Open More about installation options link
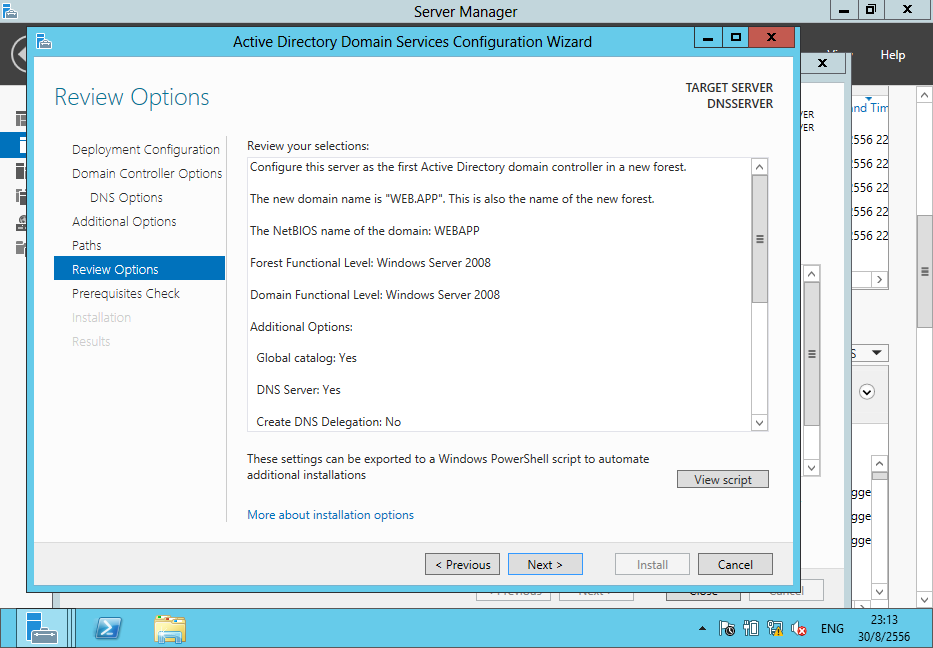The width and height of the screenshot is (933, 648). coord(330,515)
